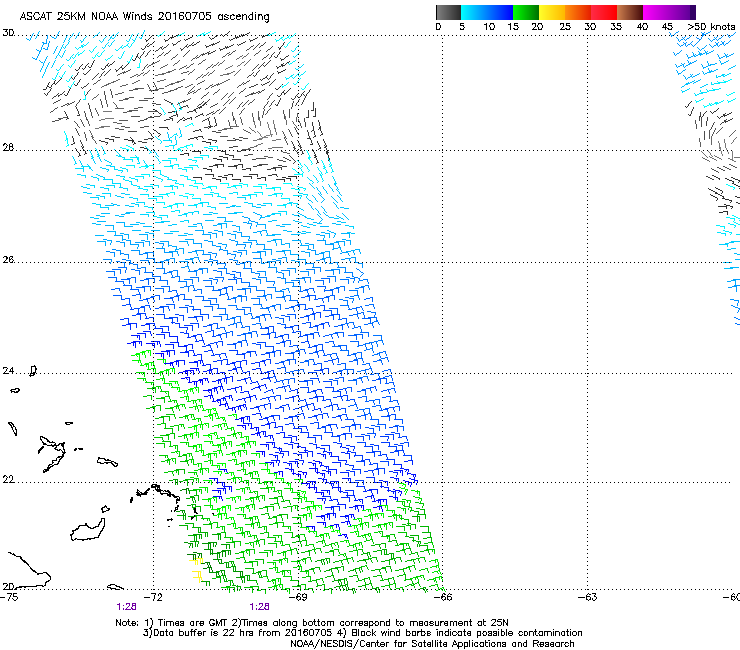Click longitude label '-66'
Screen dimensions: 740x650
click(x=443, y=597)
